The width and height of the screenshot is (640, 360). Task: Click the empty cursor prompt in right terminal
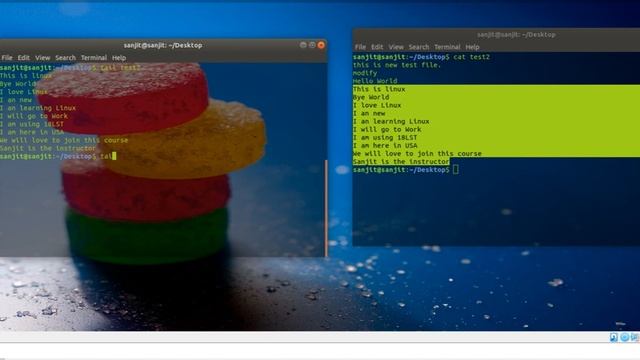[456, 170]
